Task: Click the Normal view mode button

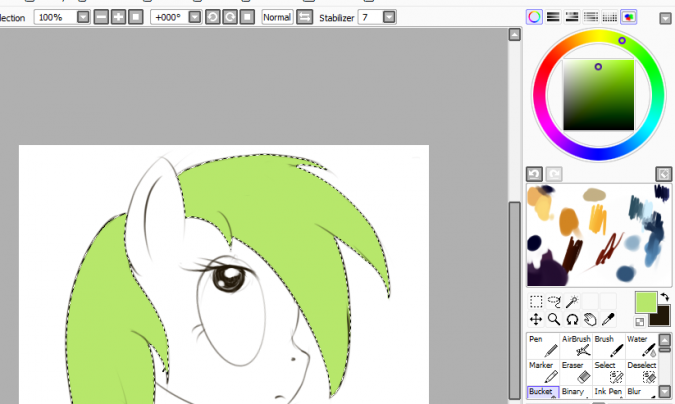Action: [277, 17]
